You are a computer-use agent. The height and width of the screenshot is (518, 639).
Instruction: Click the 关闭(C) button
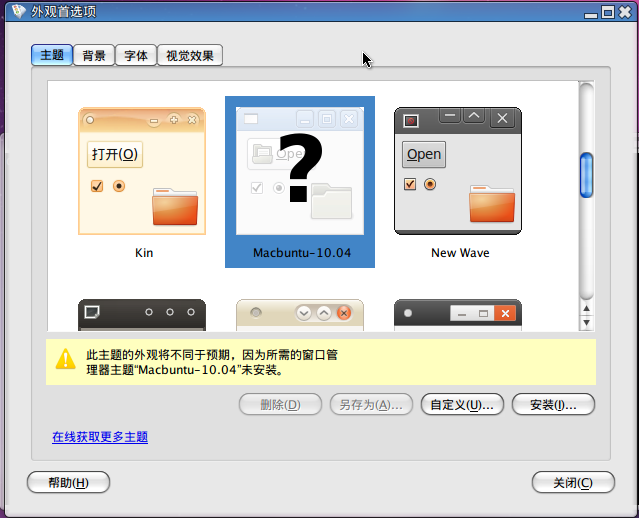tap(573, 483)
